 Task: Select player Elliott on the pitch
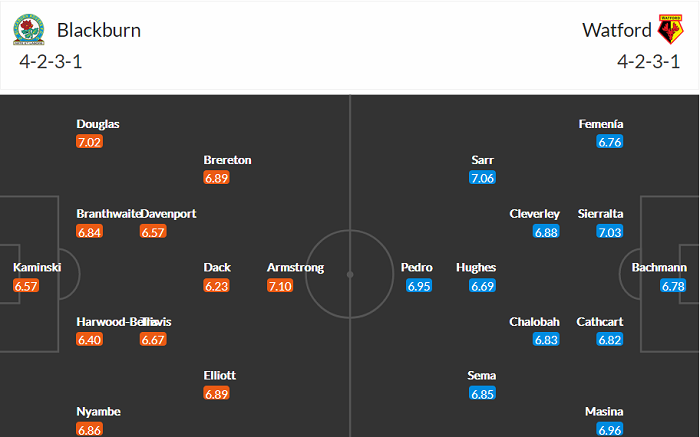(x=220, y=376)
